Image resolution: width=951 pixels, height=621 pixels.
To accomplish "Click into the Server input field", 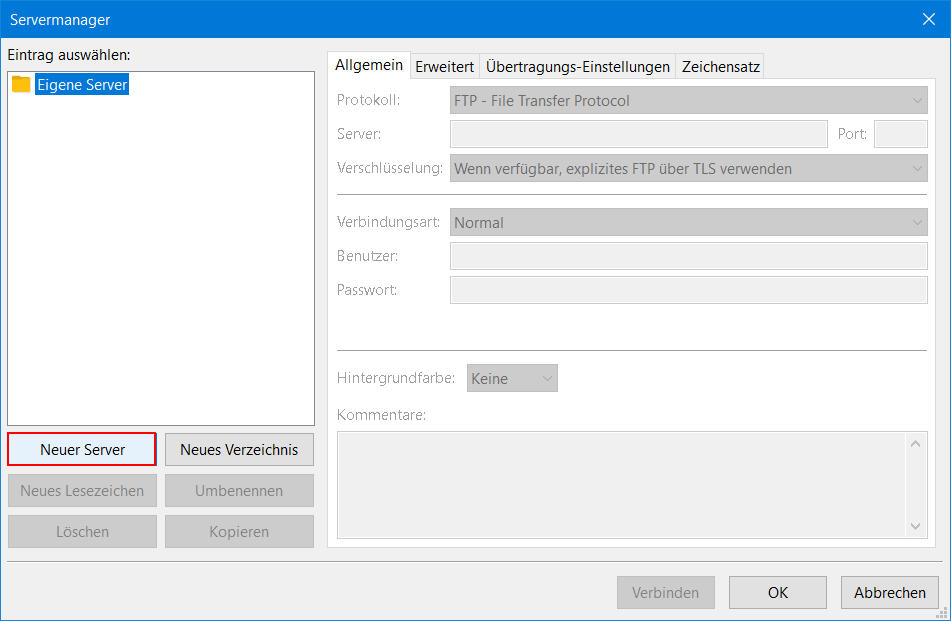I will click(x=638, y=134).
